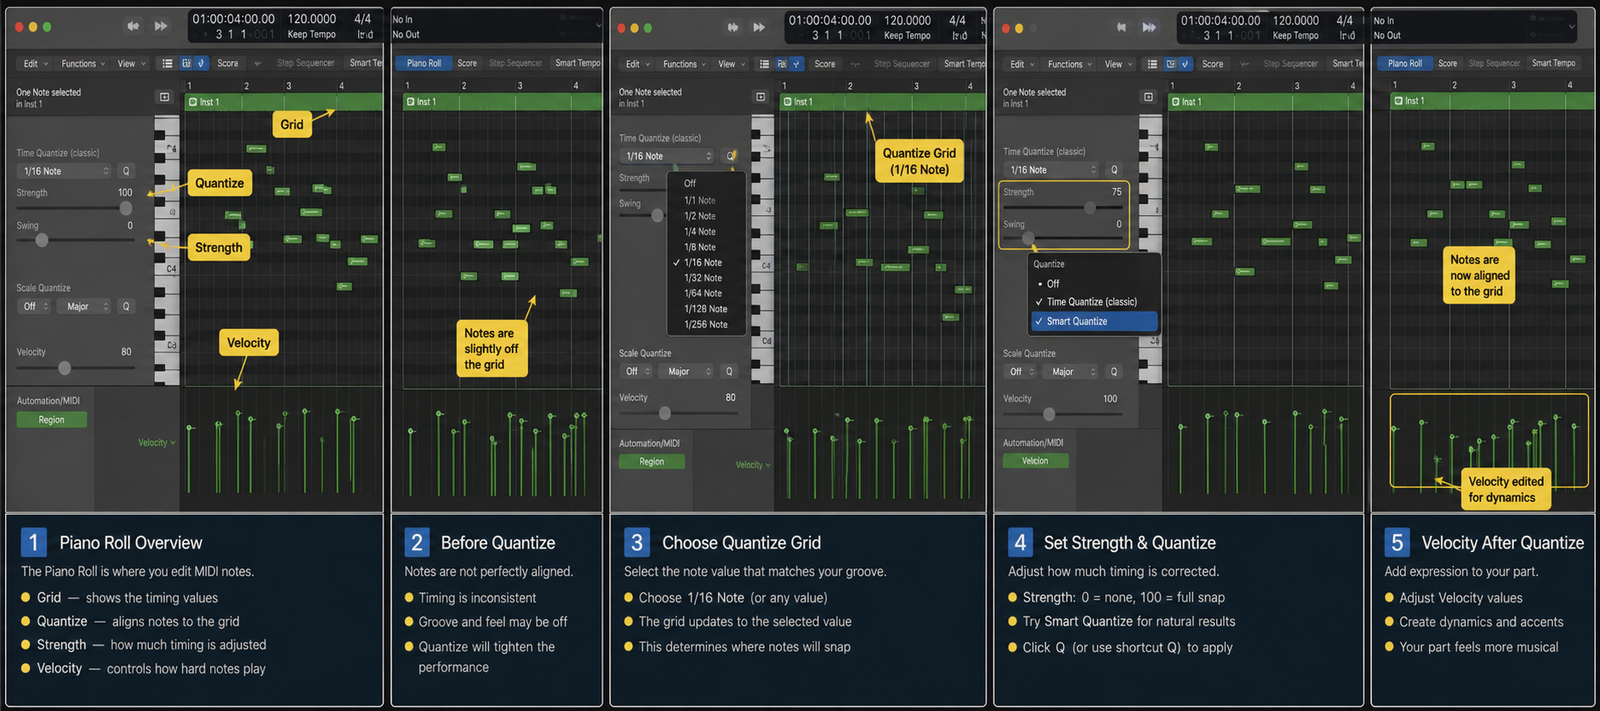The height and width of the screenshot is (711, 1600).
Task: Click Strength slider knob in Piano Roll Overview panel
Action: pos(126,208)
